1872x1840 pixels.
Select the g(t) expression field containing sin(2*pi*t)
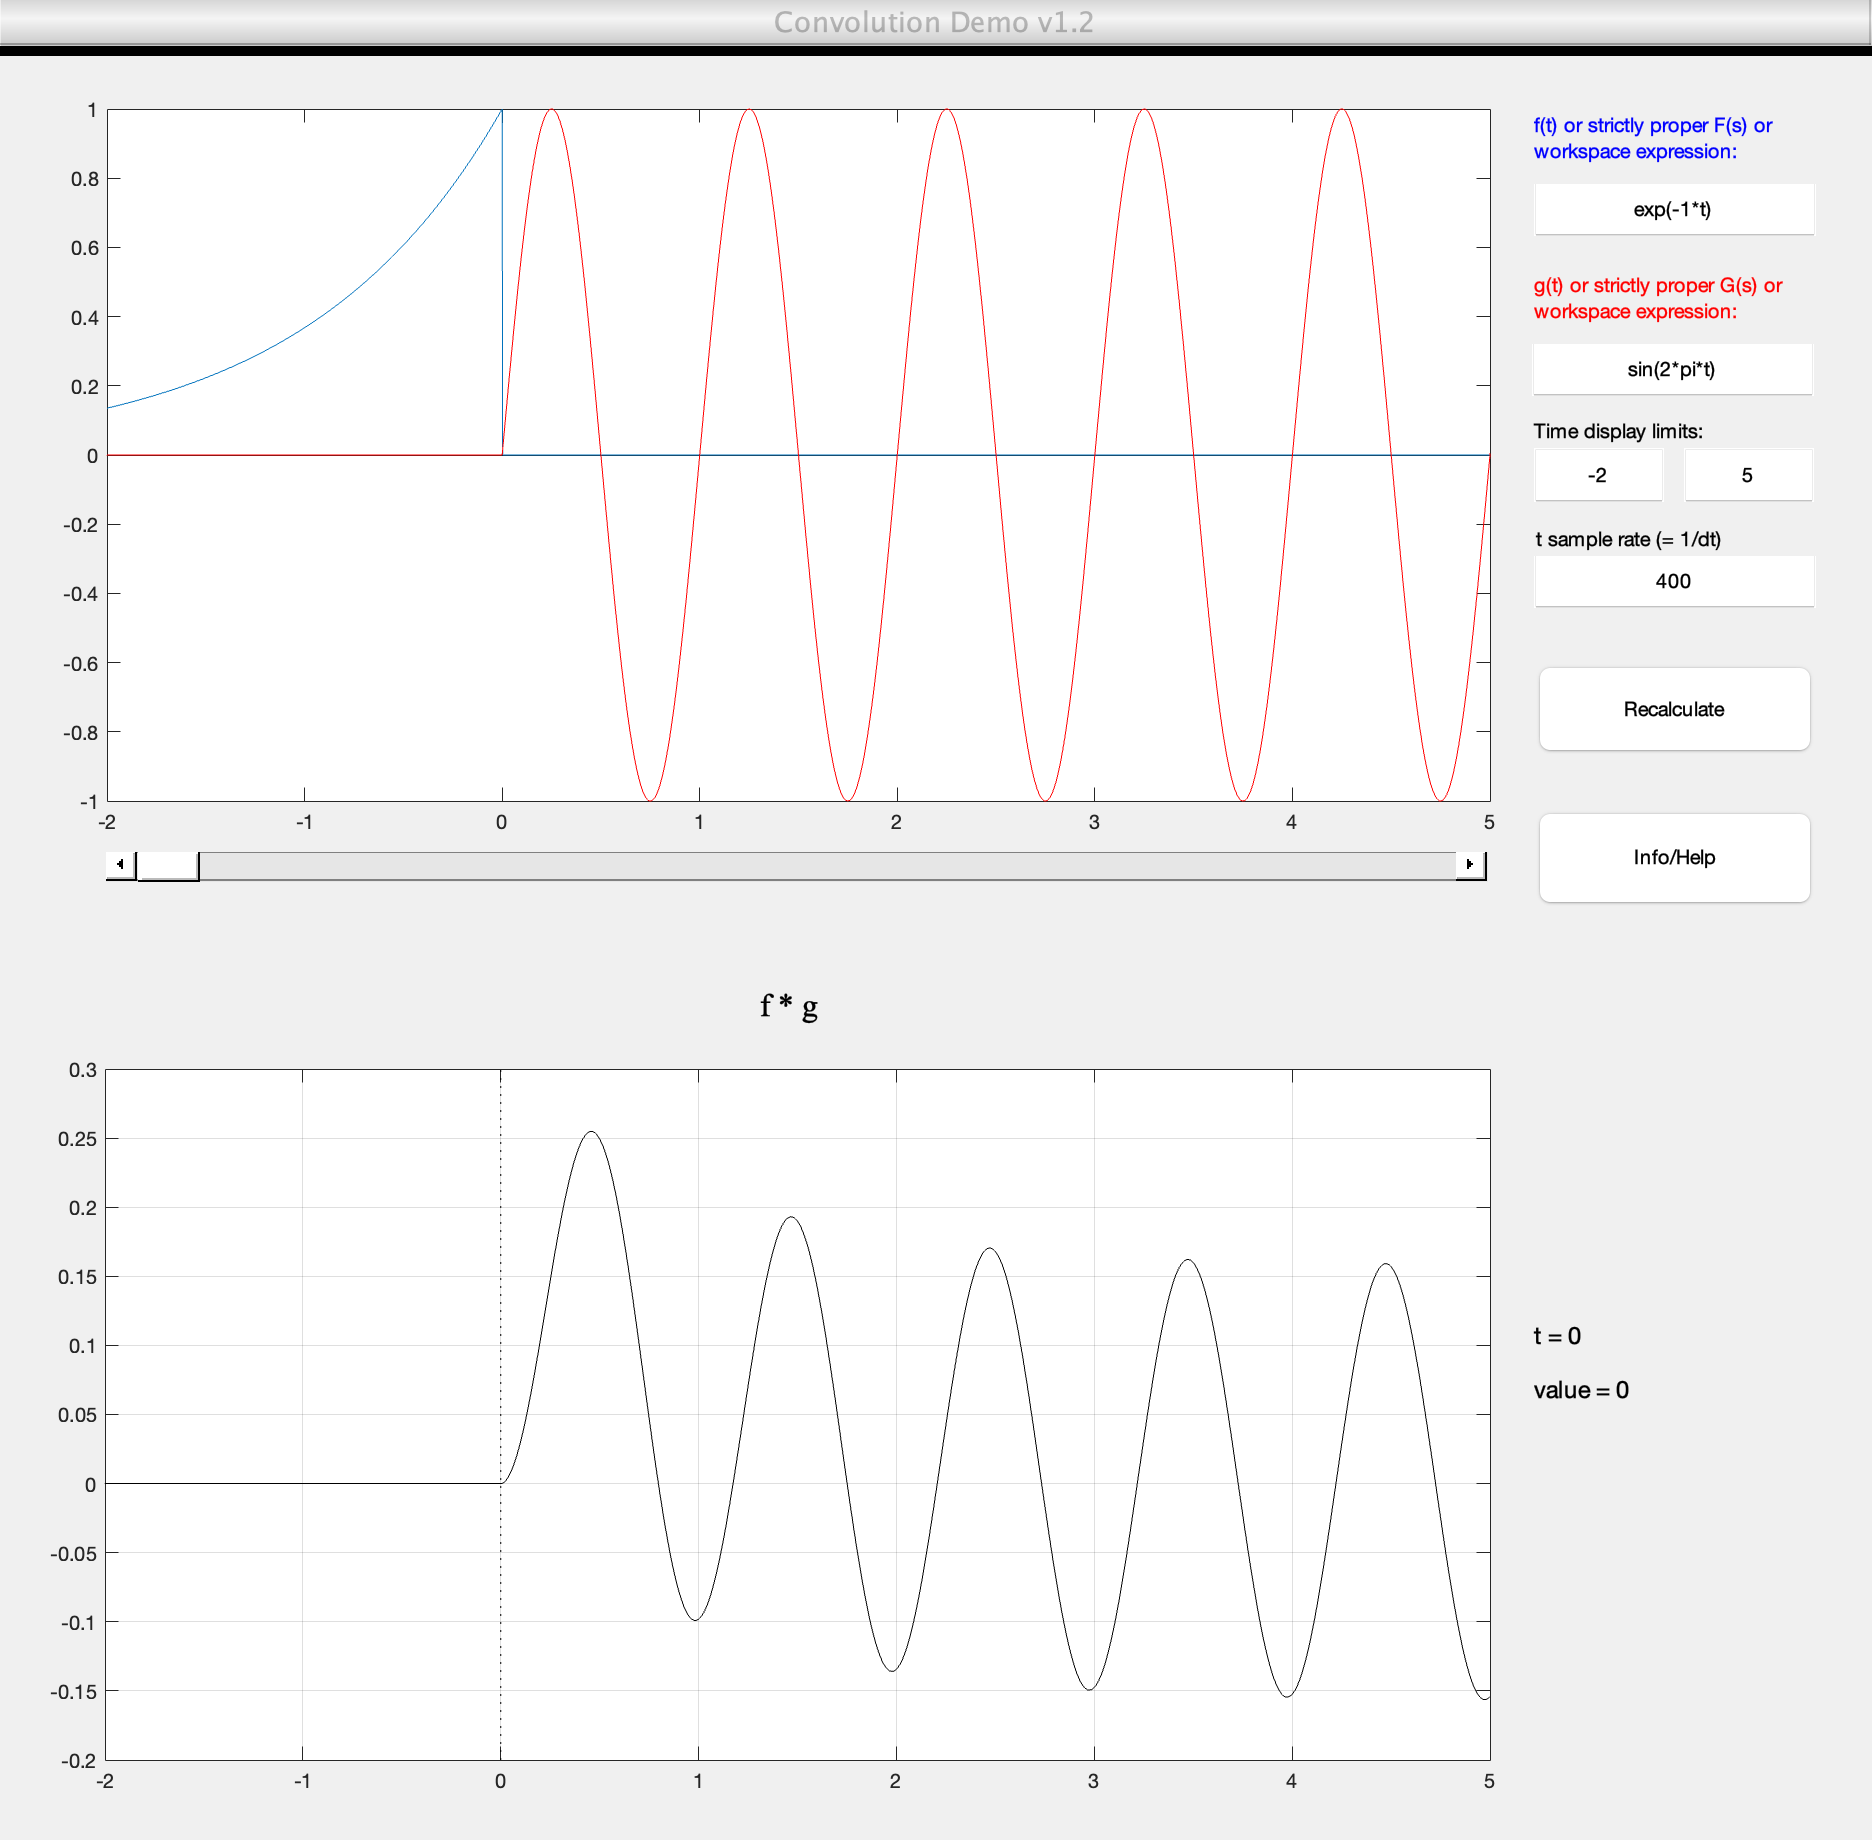pyautogui.click(x=1672, y=369)
